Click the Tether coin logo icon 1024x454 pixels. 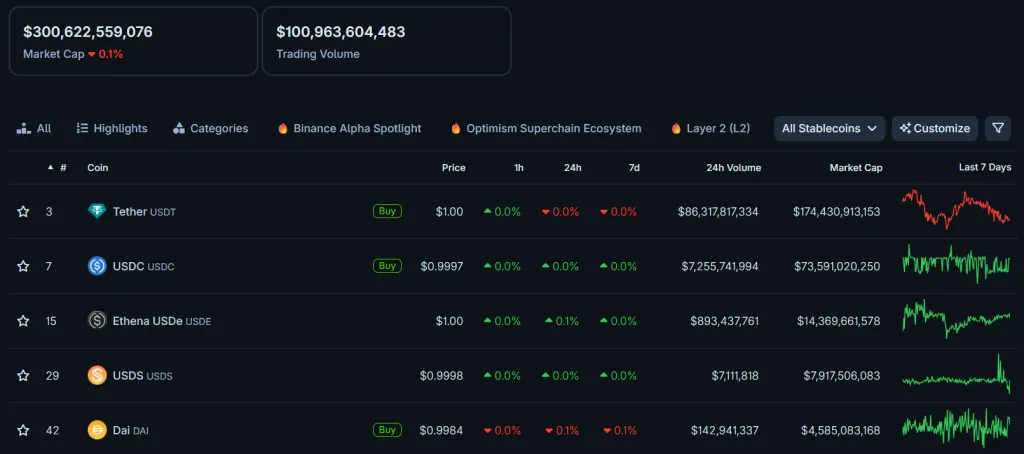[97, 211]
